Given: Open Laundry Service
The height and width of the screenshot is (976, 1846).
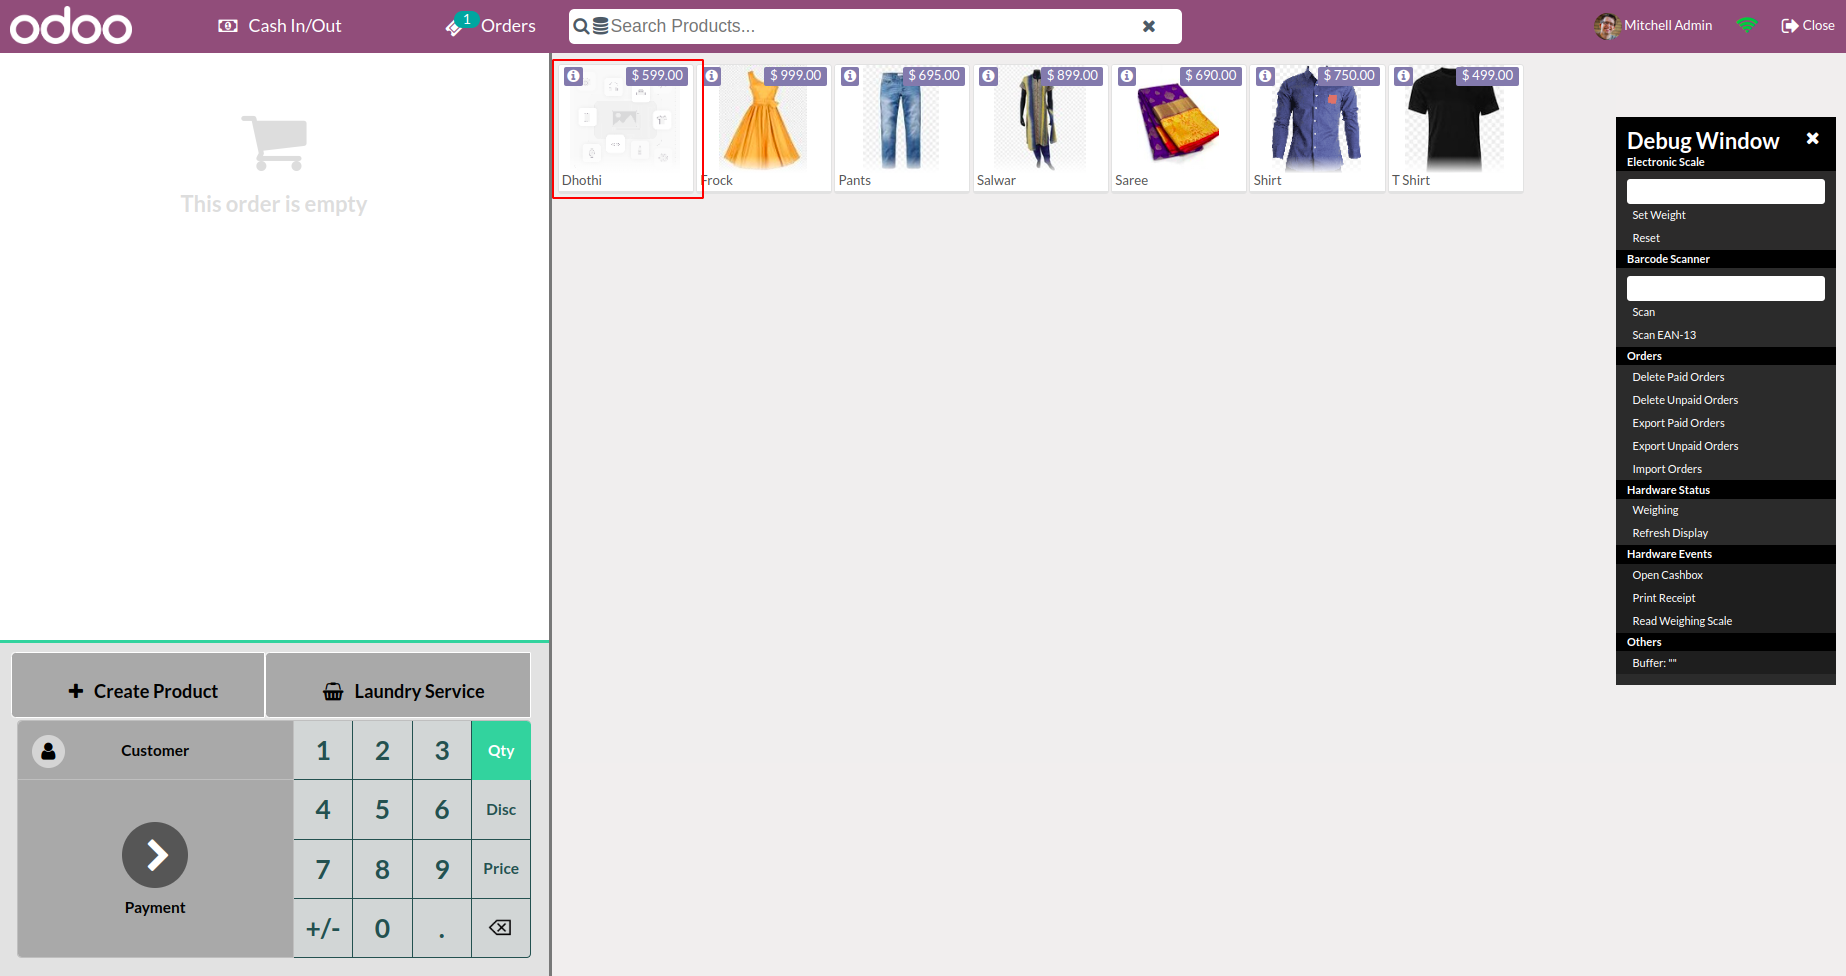Looking at the screenshot, I should click(398, 685).
